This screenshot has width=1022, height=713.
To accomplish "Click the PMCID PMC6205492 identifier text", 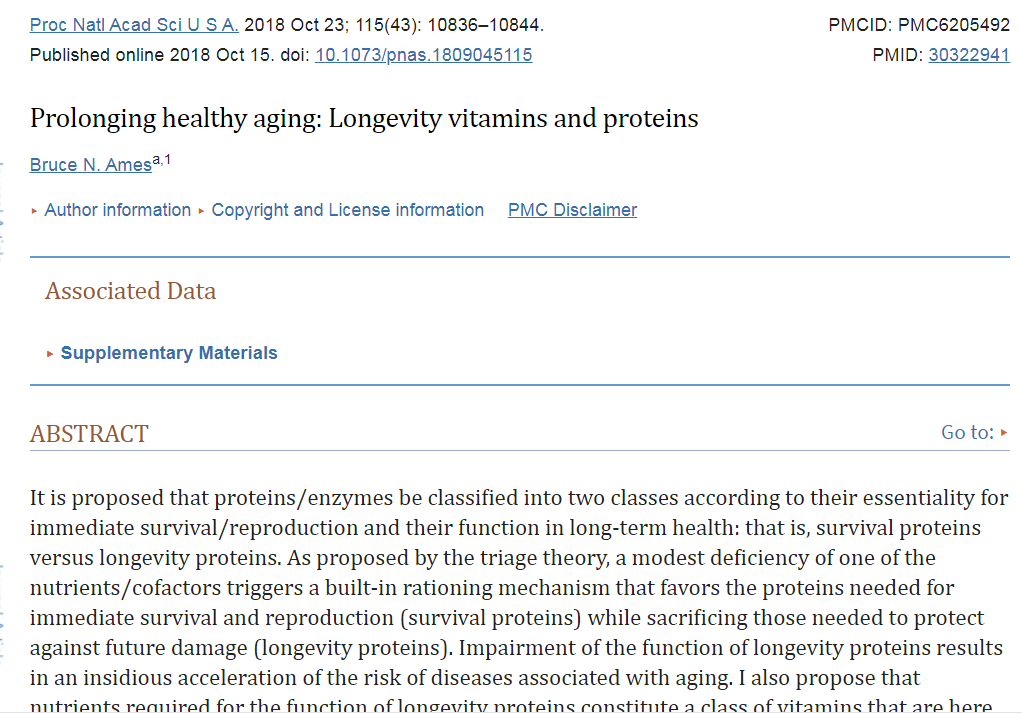I will tap(918, 25).
